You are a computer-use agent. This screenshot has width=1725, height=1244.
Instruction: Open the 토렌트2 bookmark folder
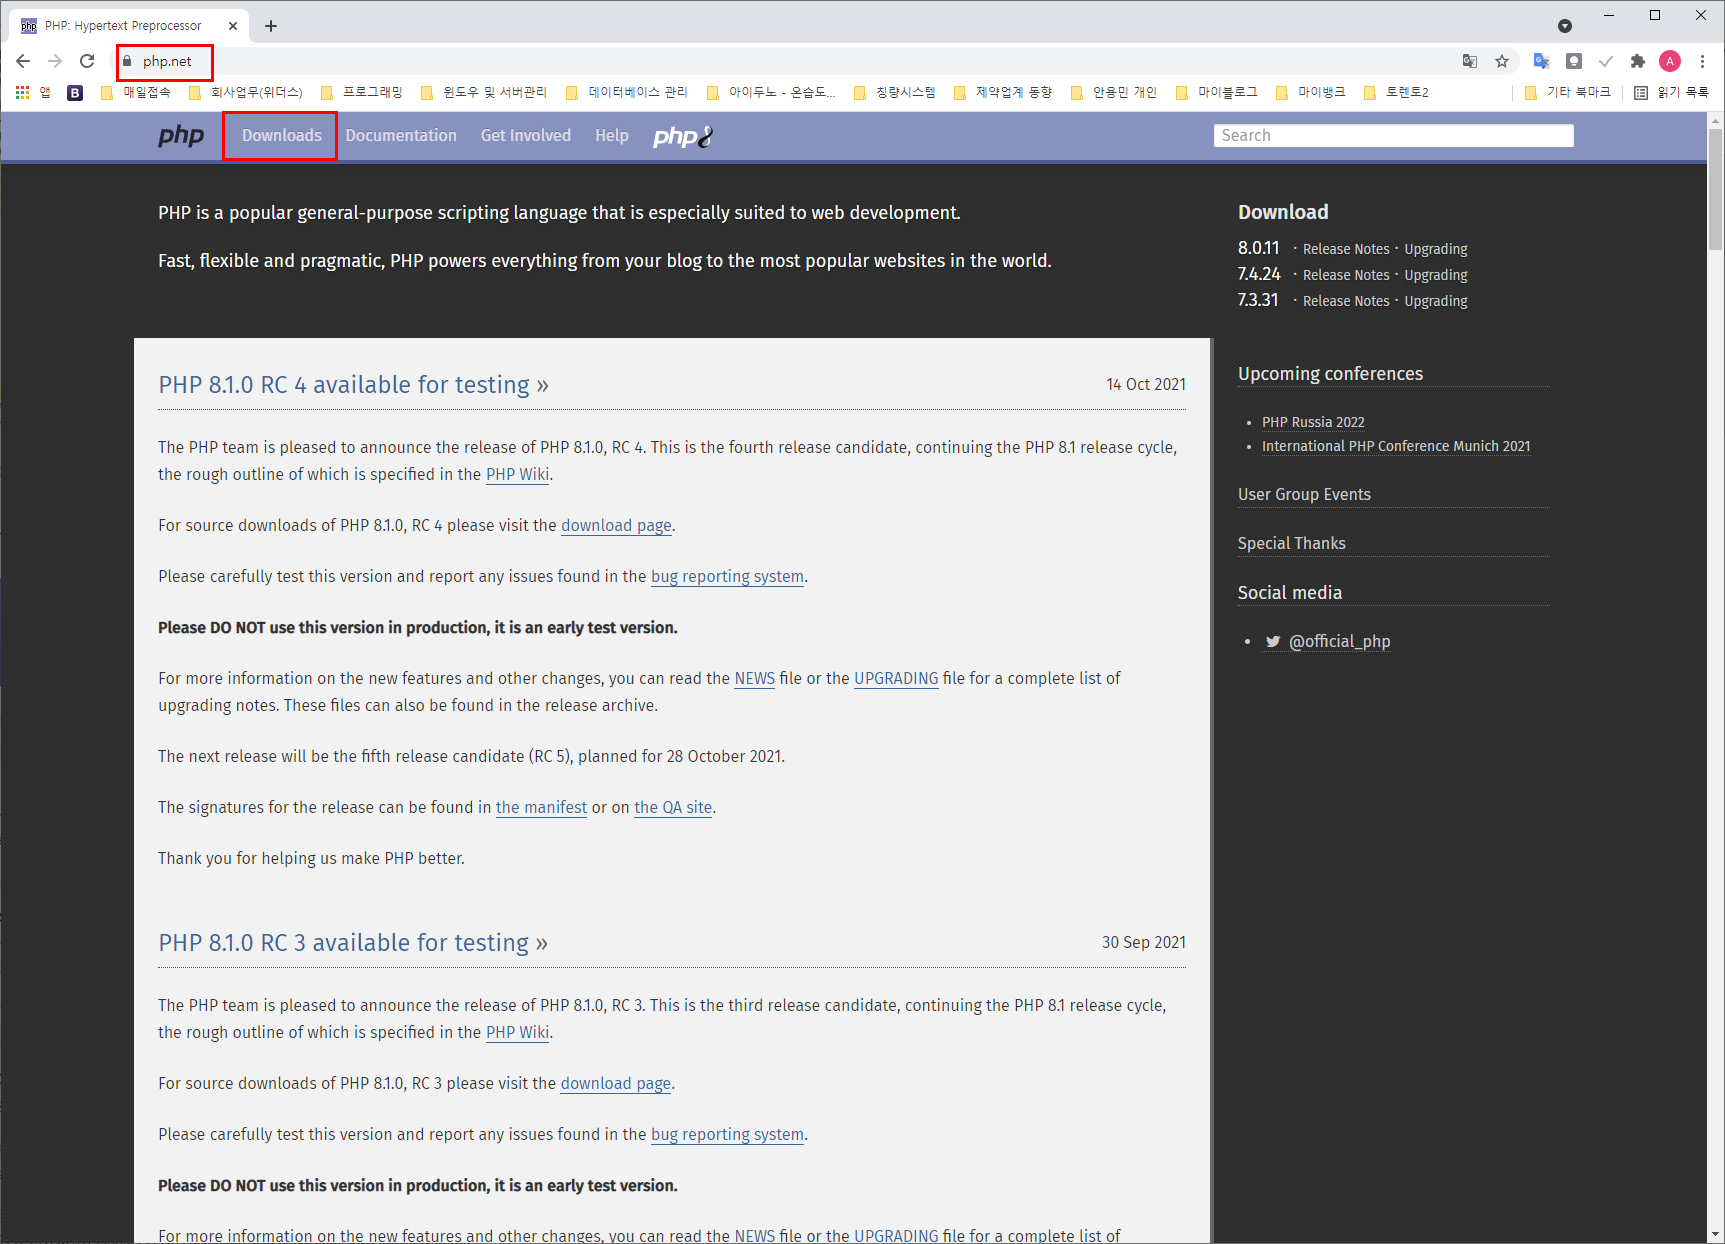(1397, 92)
